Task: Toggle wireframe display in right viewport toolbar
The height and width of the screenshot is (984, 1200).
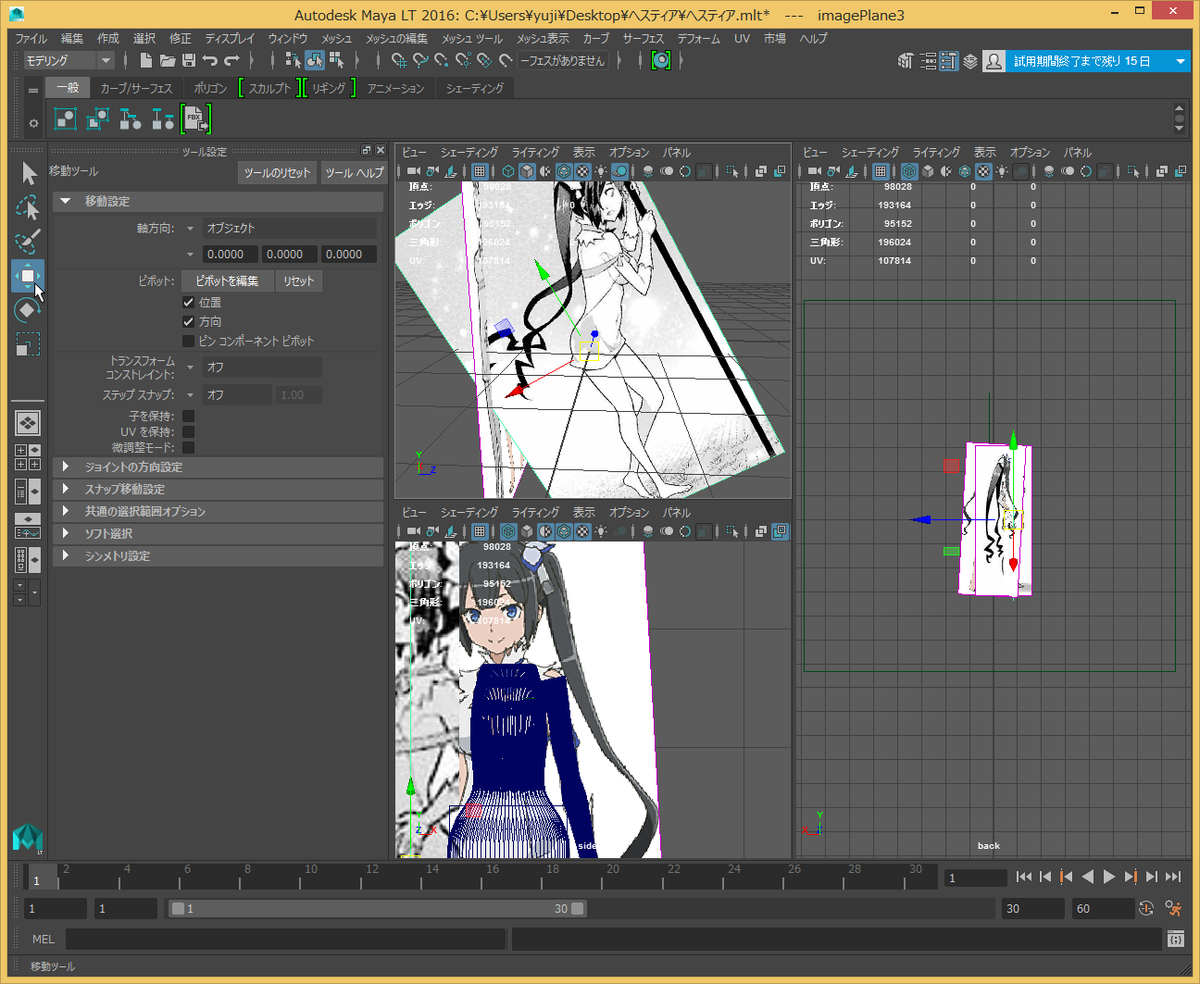Action: point(909,171)
